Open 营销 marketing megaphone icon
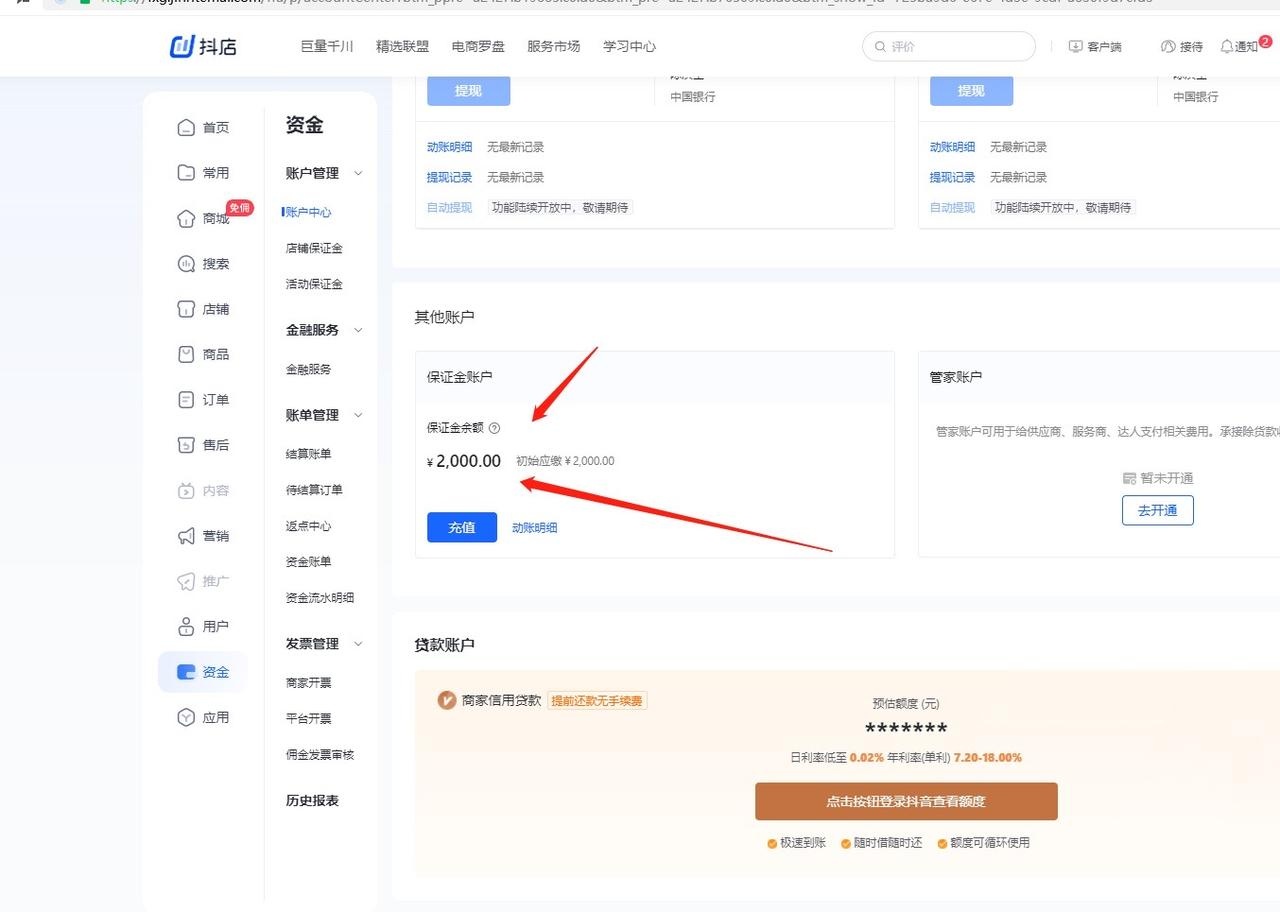The image size is (1280, 912). coord(186,536)
